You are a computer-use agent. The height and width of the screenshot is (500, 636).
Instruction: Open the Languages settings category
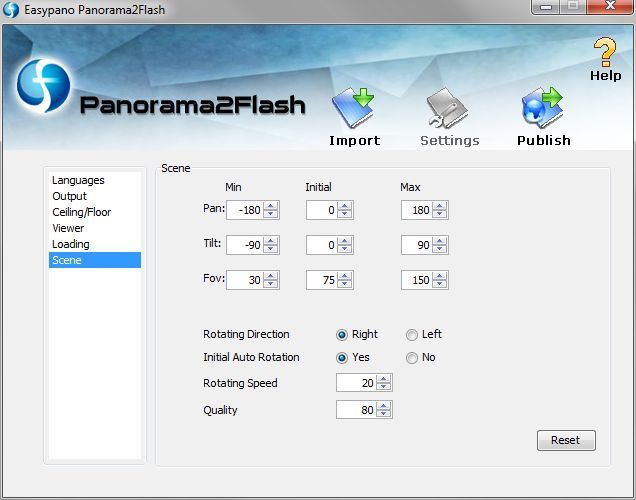(x=78, y=180)
